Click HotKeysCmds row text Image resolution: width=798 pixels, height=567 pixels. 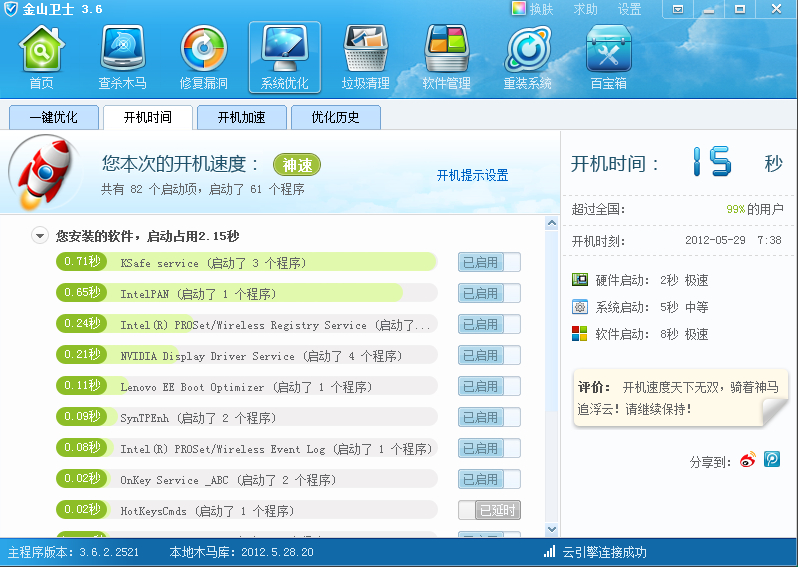pyautogui.click(x=207, y=511)
